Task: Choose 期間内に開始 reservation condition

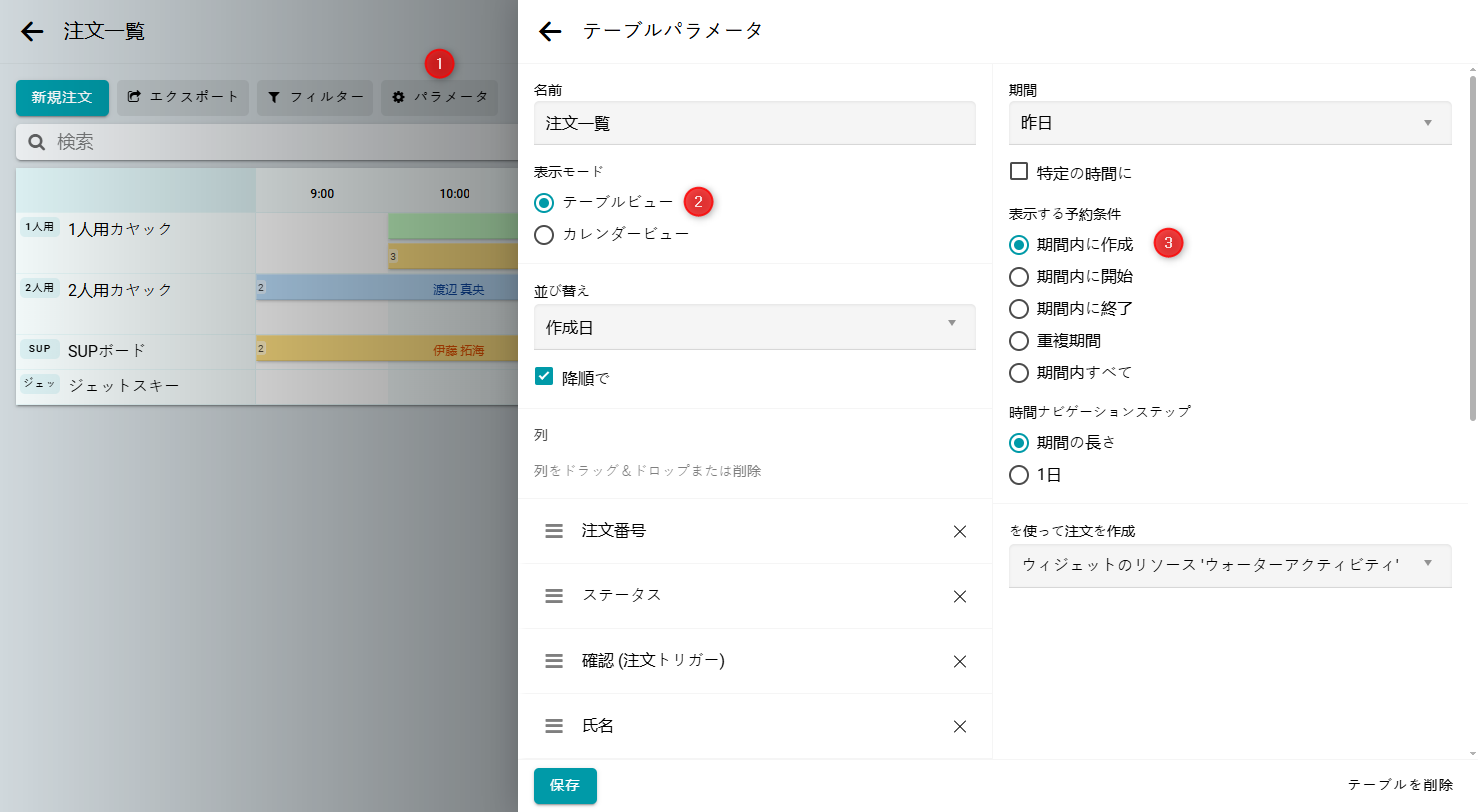Action: pos(1019,277)
